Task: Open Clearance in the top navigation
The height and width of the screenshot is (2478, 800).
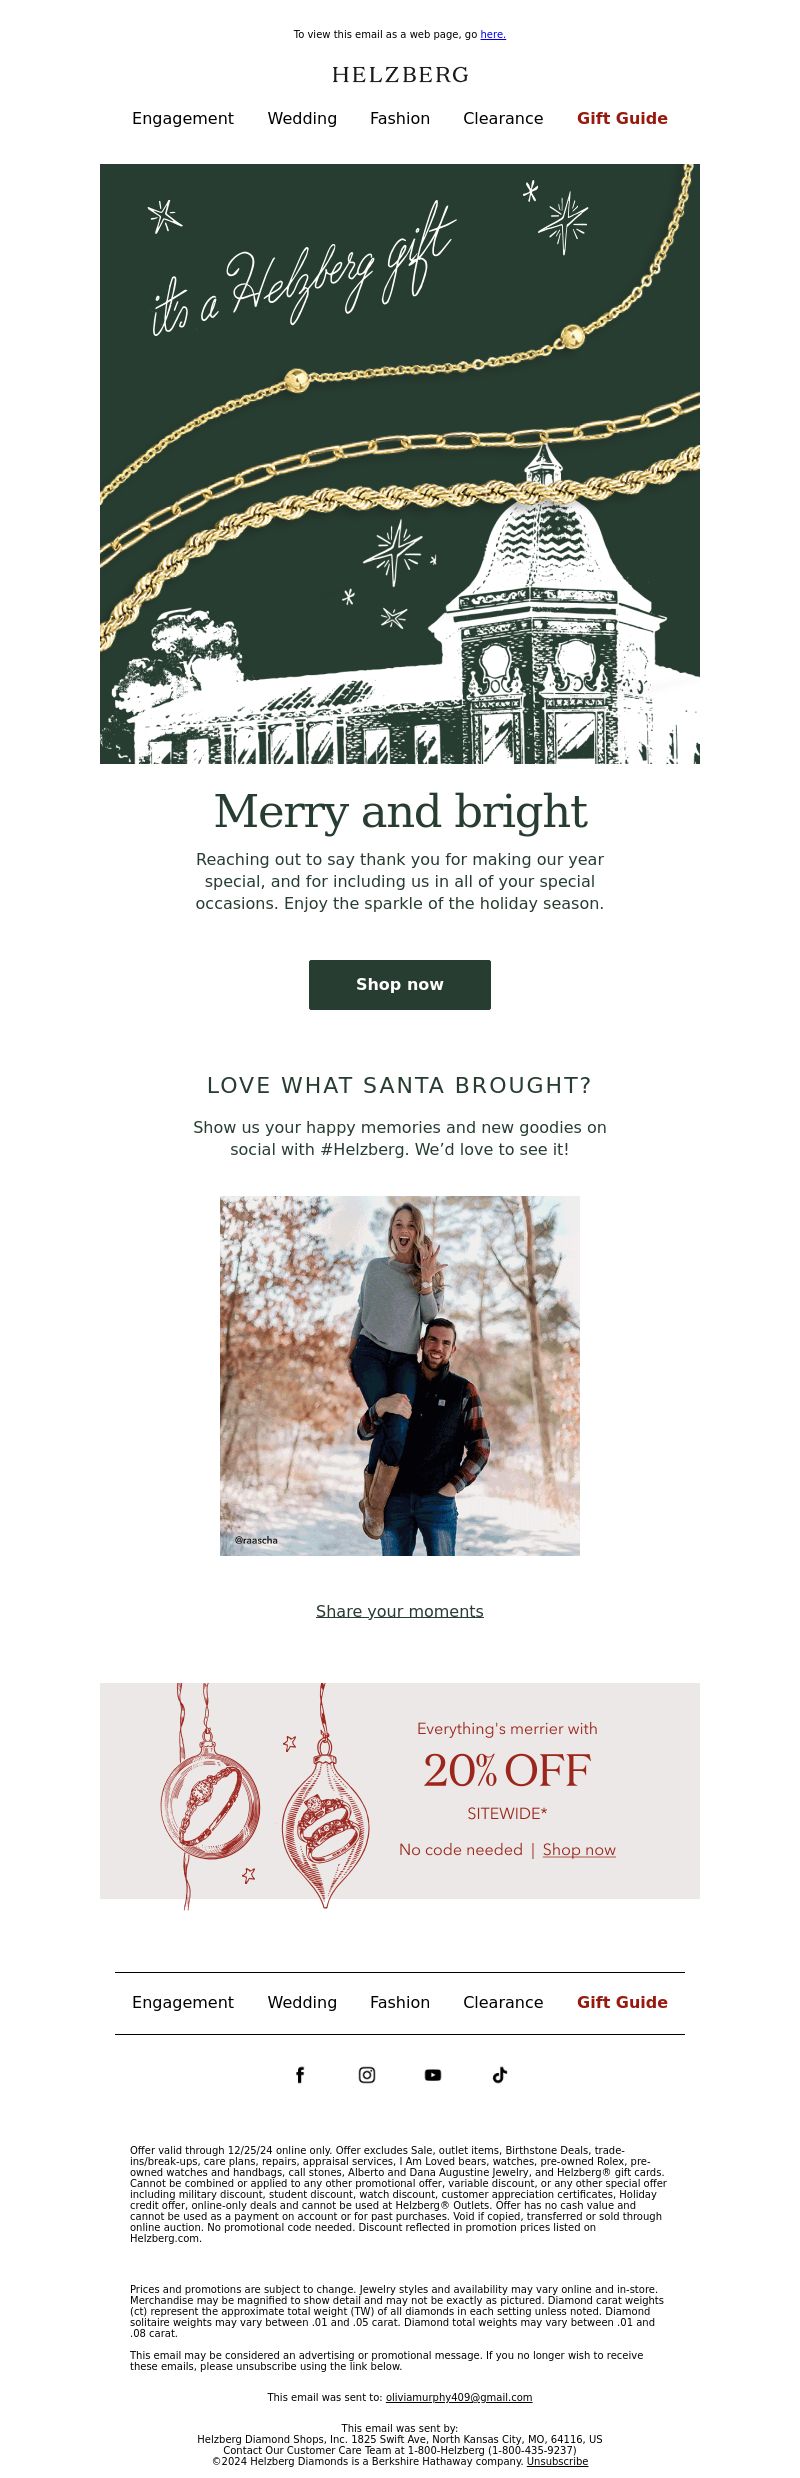Action: pyautogui.click(x=503, y=118)
